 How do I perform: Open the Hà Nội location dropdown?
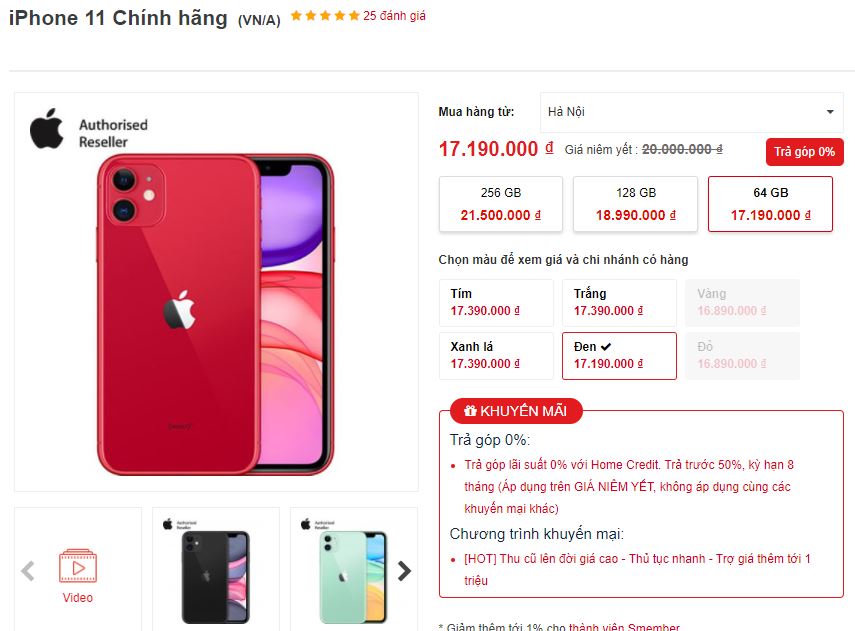[691, 112]
